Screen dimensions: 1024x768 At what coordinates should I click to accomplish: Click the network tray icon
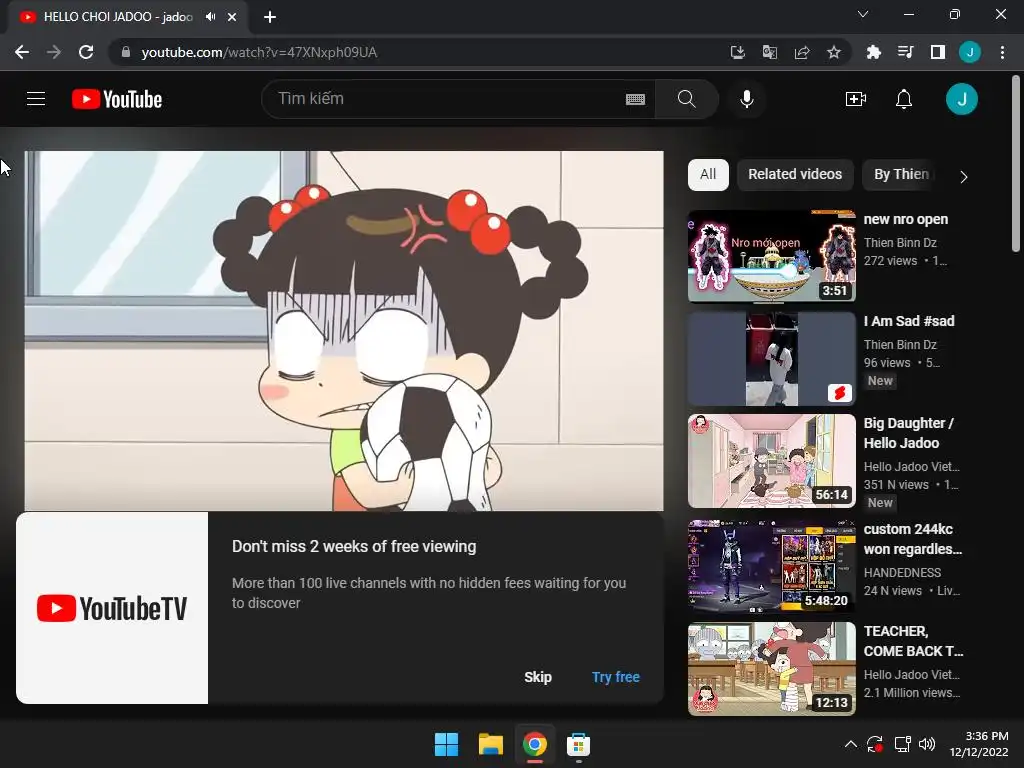902,744
